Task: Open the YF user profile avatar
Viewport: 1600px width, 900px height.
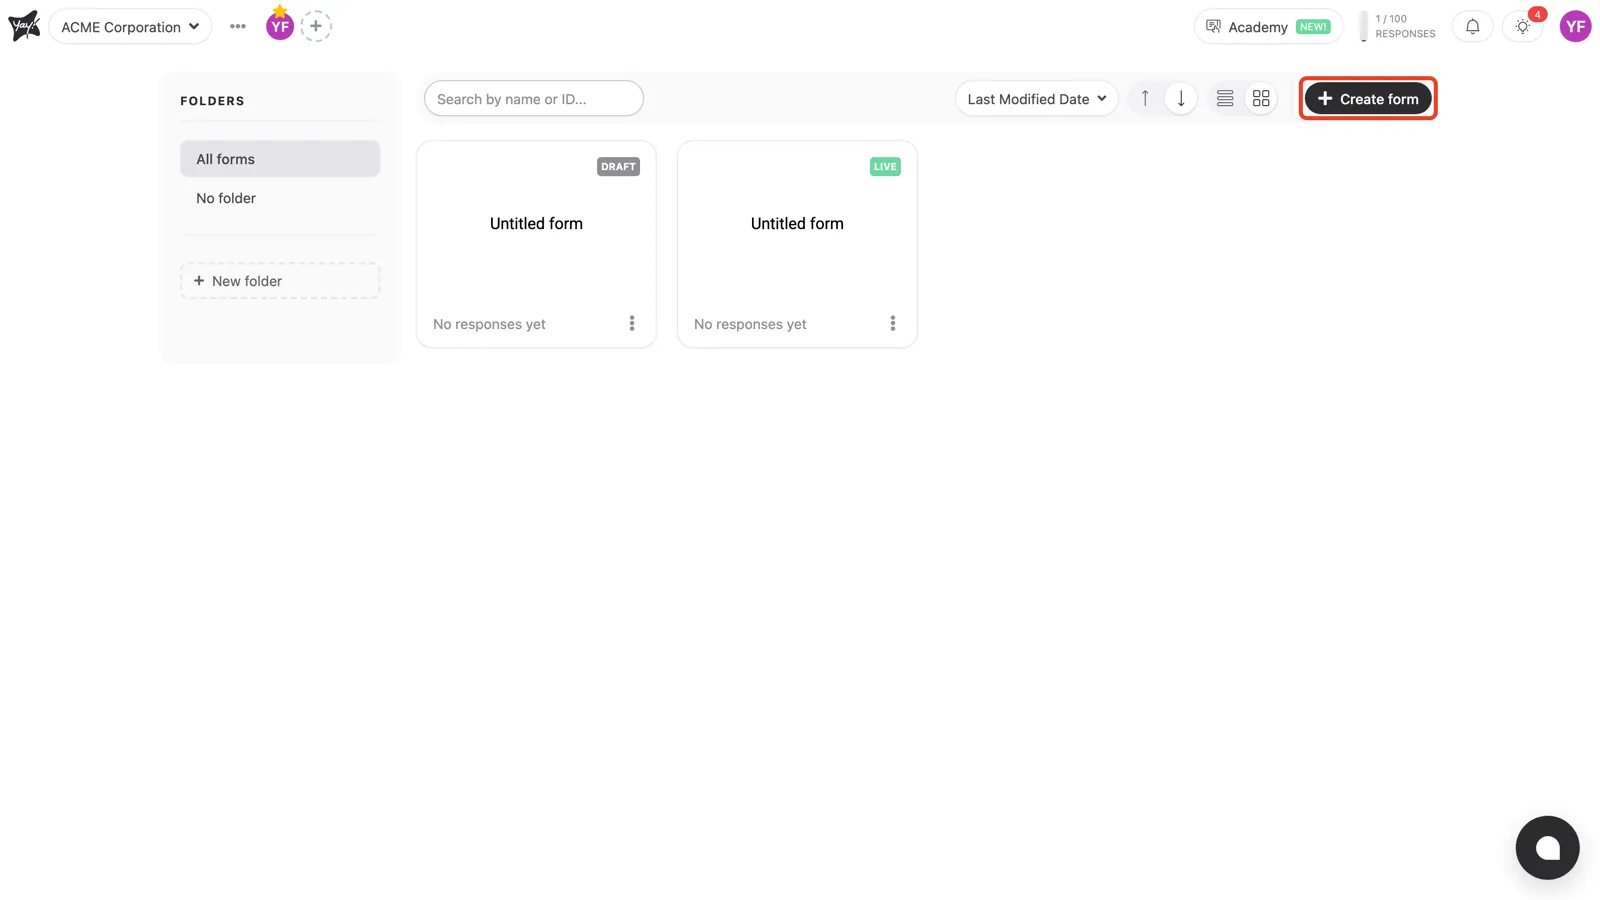Action: click(1575, 27)
